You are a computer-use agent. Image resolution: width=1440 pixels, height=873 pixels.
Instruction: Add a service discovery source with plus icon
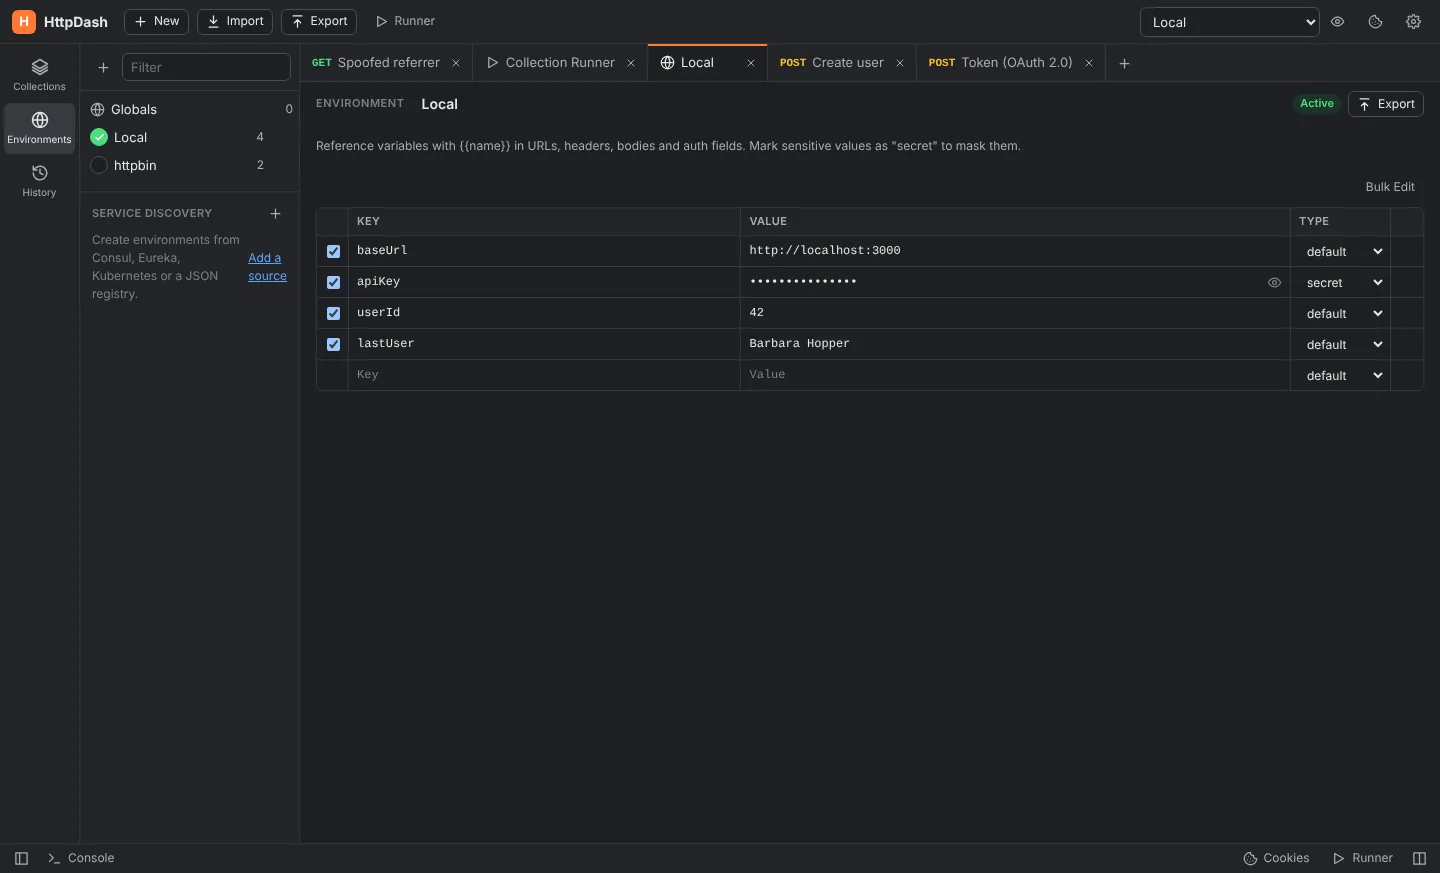(275, 213)
